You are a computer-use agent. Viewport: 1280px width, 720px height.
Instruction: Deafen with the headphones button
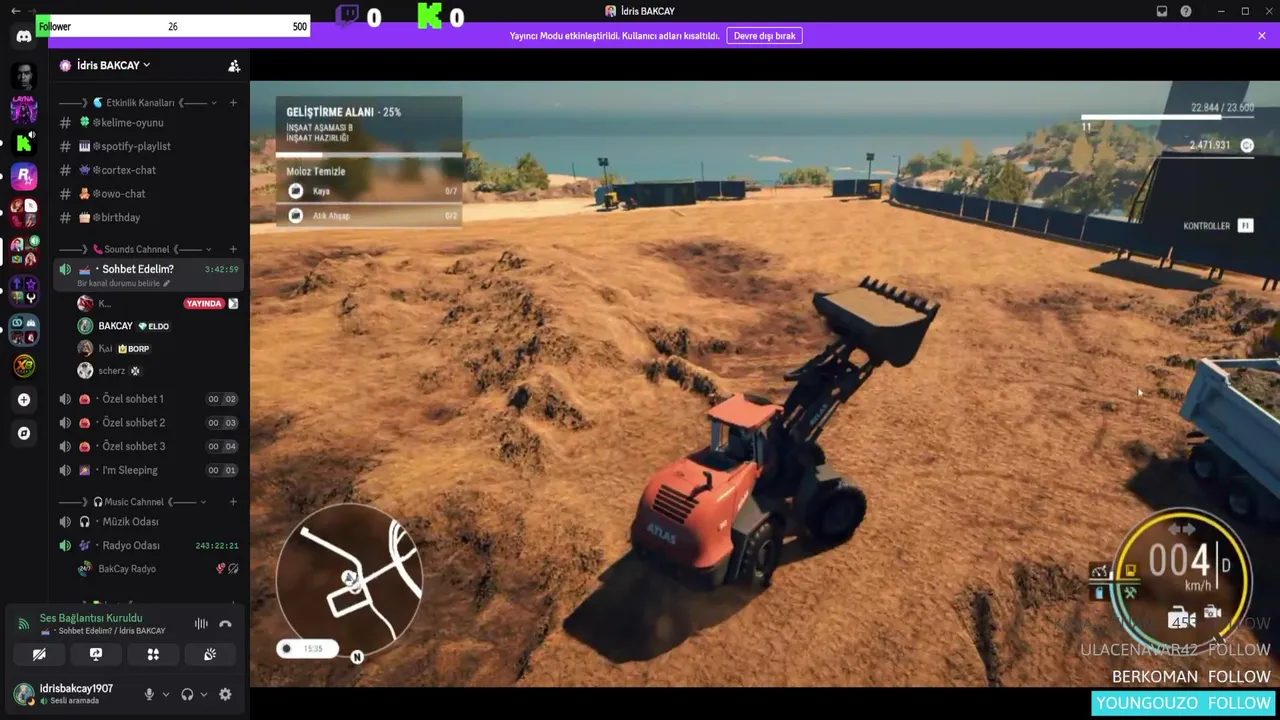click(187, 694)
